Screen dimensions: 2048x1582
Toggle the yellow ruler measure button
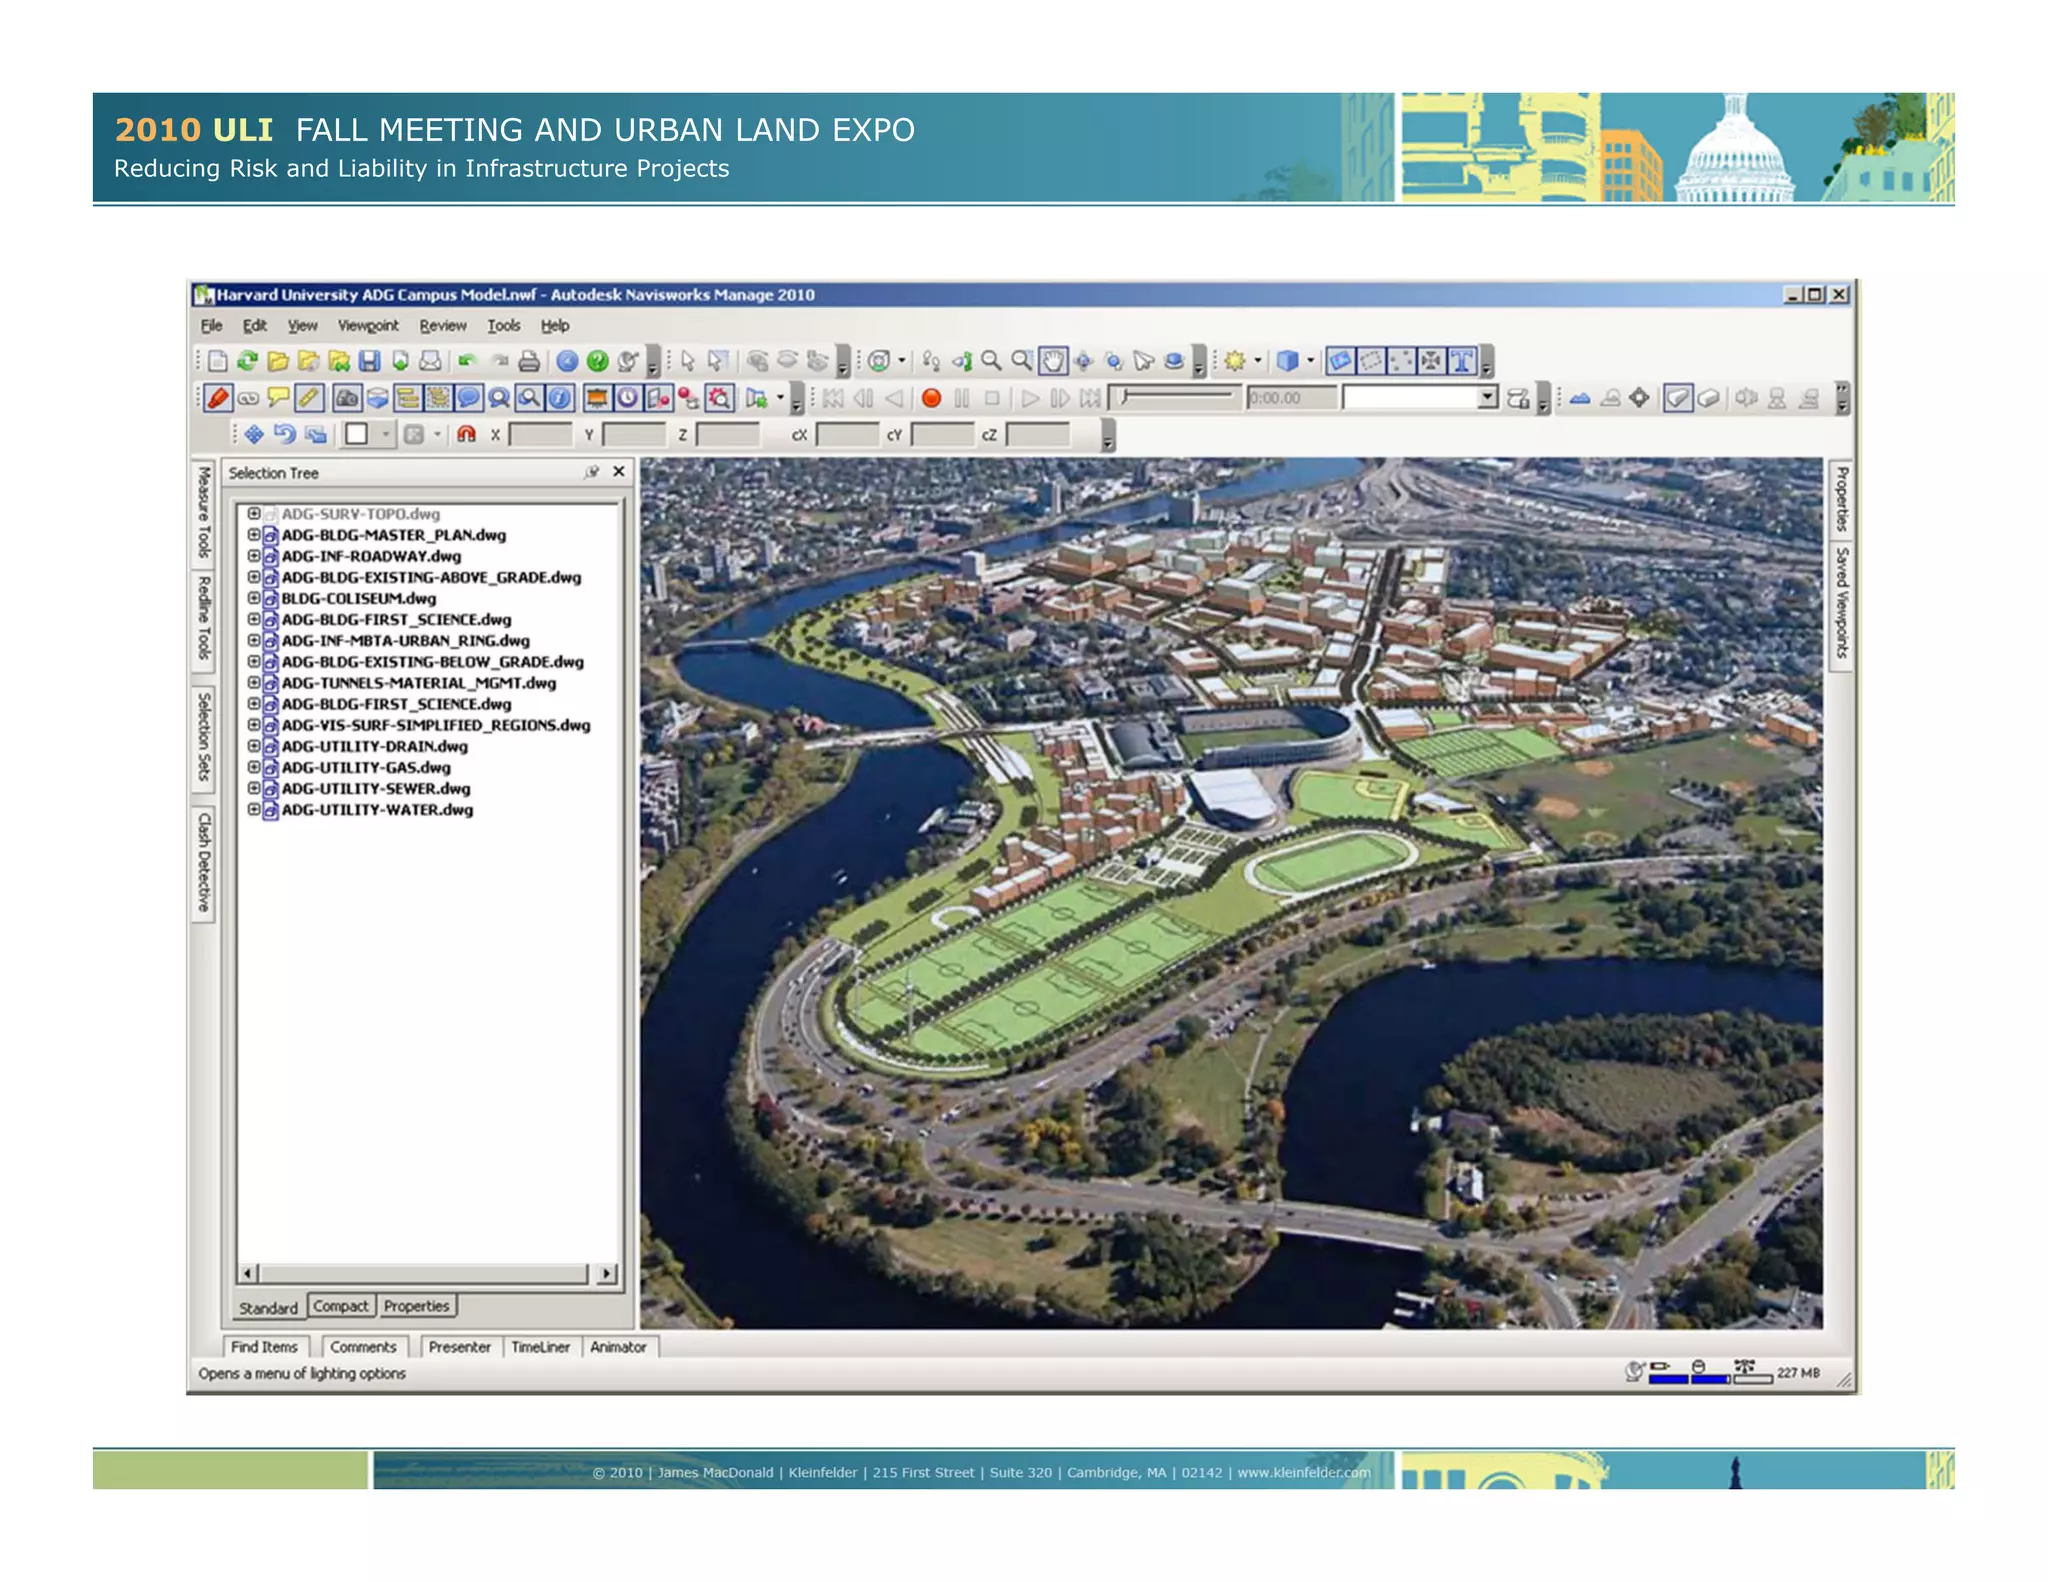point(309,398)
